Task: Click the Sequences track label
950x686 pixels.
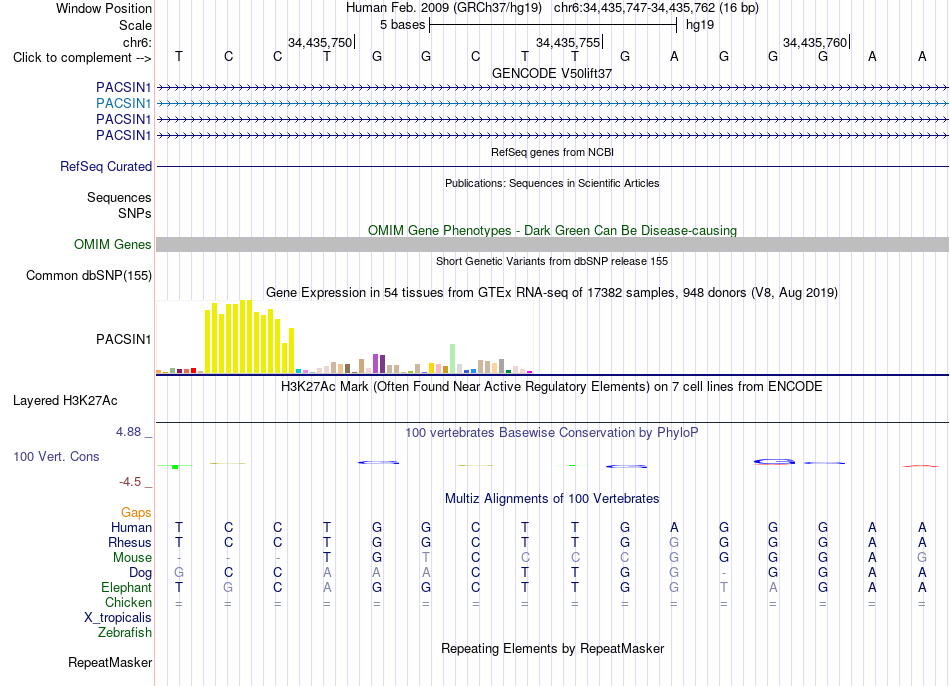Action: (119, 198)
